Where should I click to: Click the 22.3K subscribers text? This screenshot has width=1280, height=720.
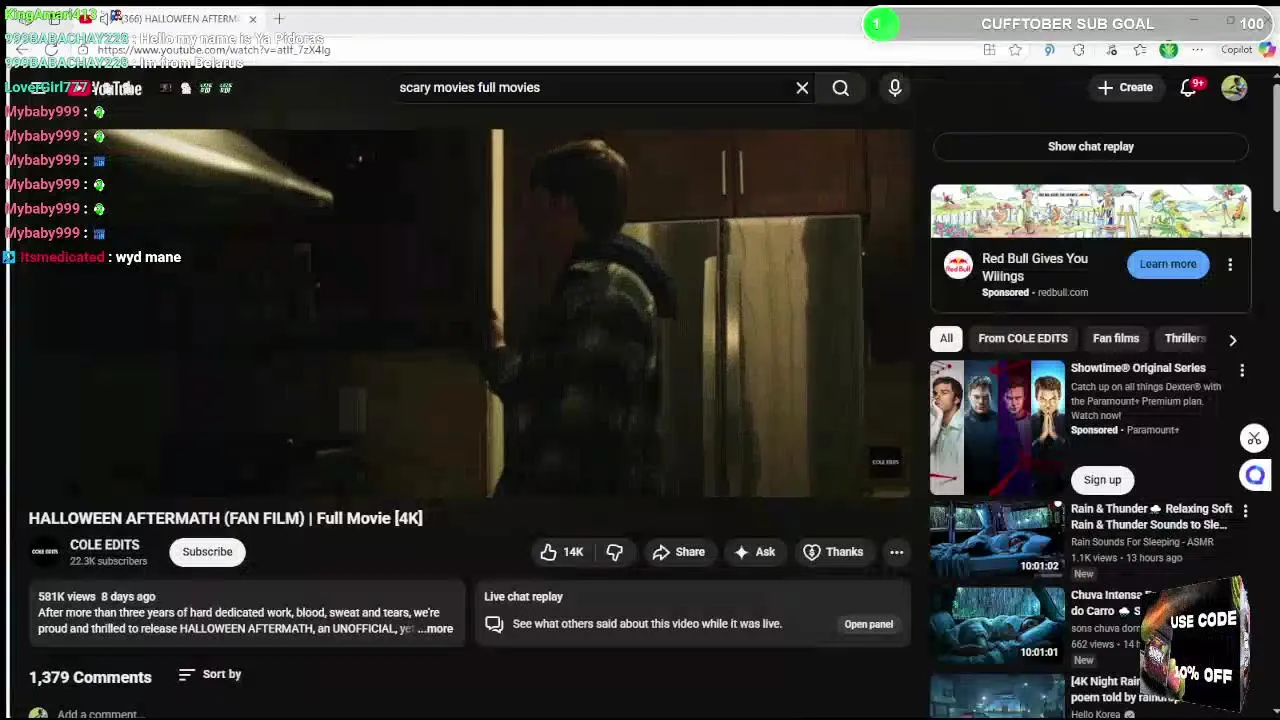tap(108, 562)
